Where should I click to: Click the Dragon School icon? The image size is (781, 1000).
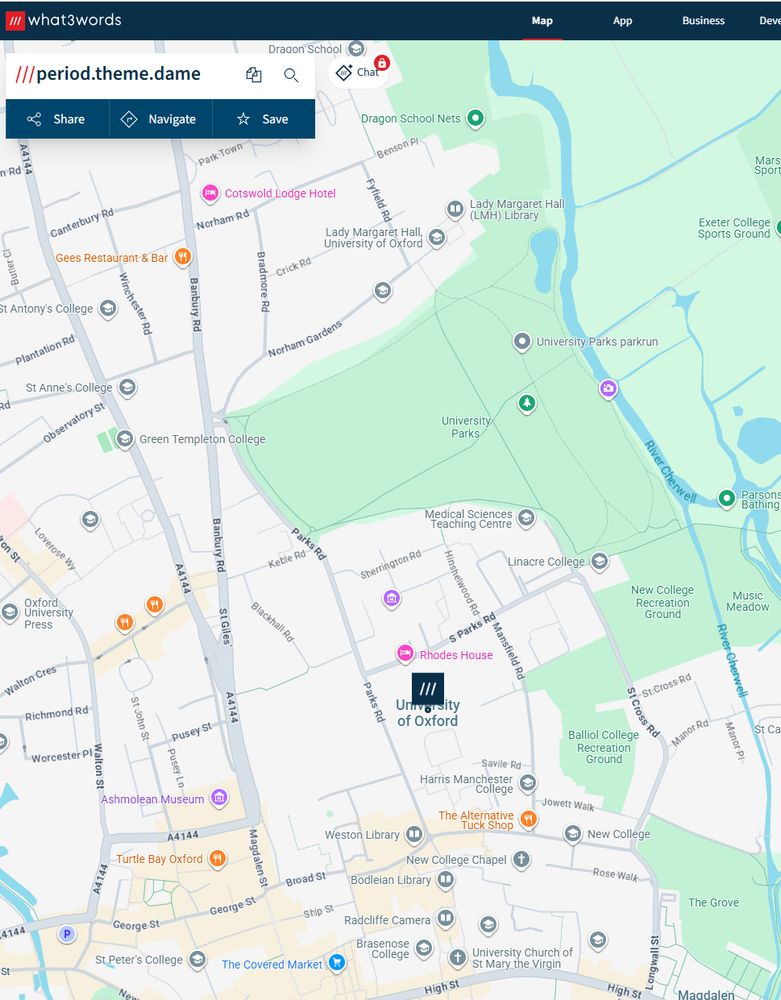pyautogui.click(x=356, y=48)
